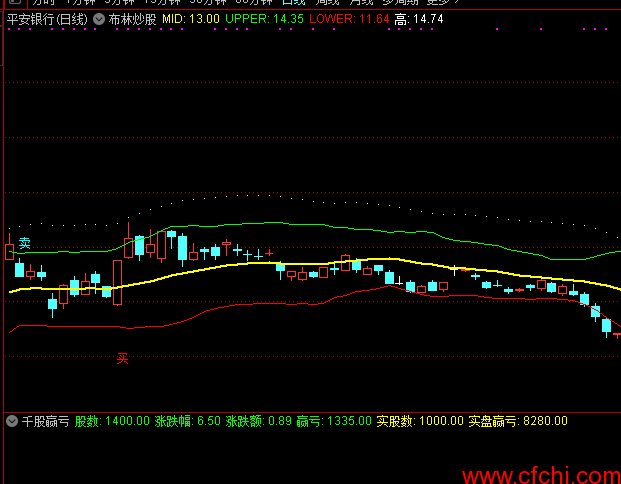Click the 股数: 1400.00 readout
This screenshot has width=621, height=484.
tap(112, 421)
